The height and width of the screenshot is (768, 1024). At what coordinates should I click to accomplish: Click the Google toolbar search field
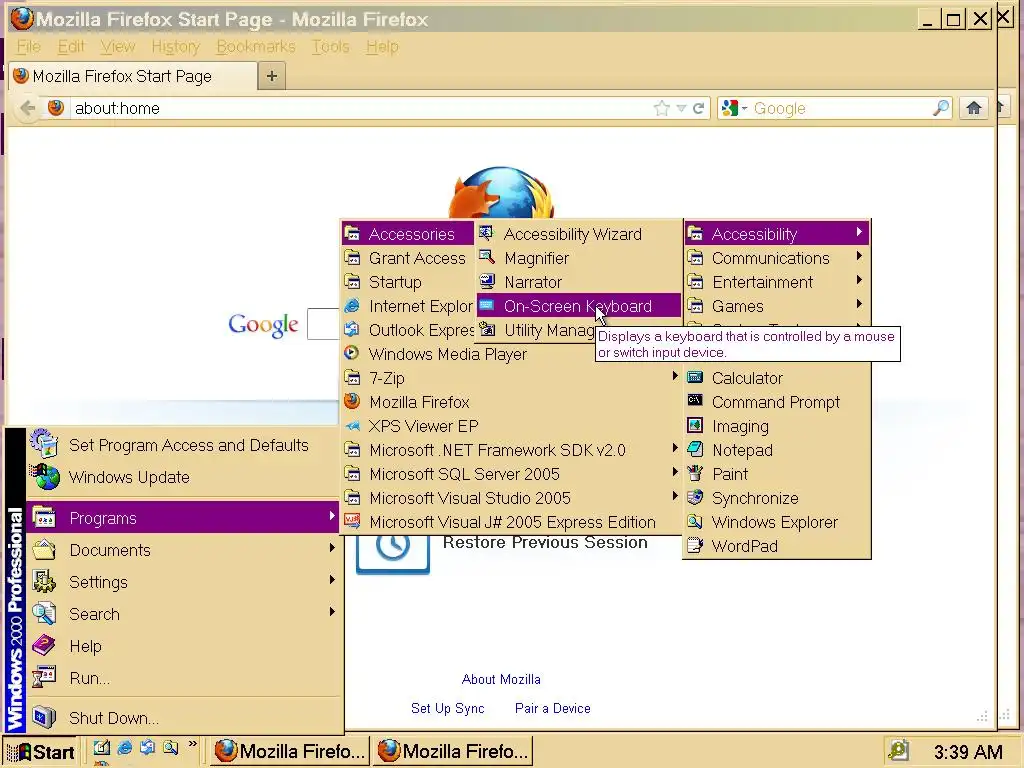(841, 108)
